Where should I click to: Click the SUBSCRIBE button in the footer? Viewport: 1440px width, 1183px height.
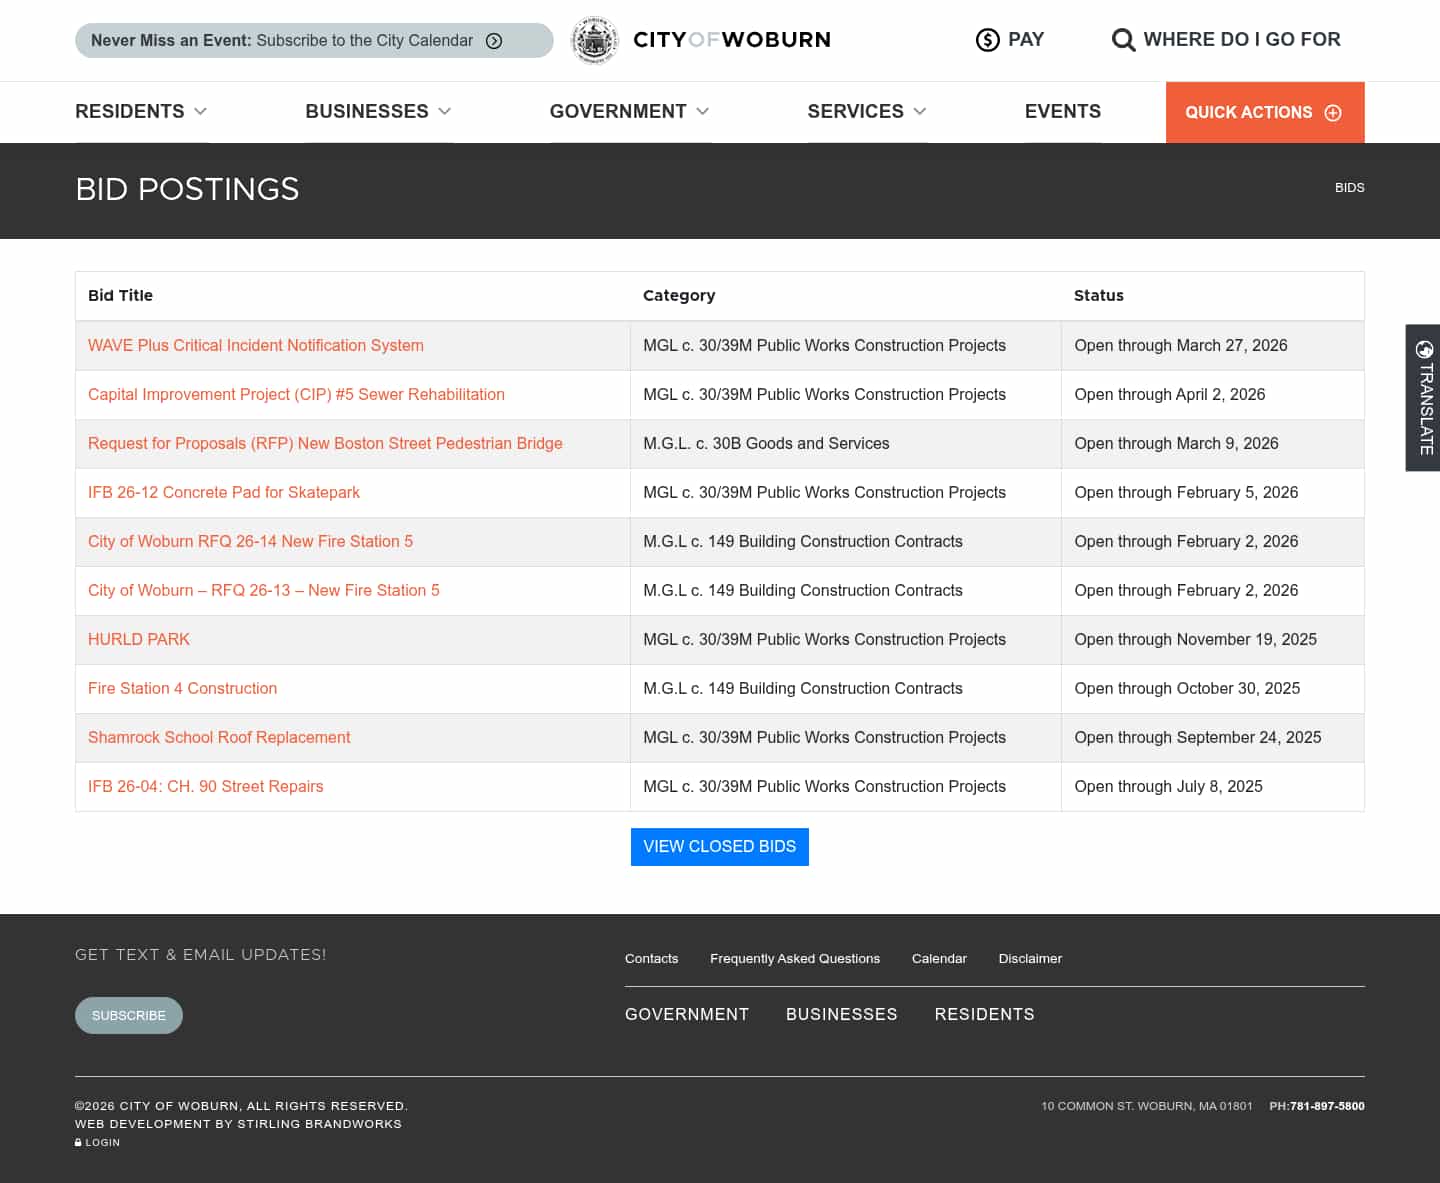(x=128, y=1015)
